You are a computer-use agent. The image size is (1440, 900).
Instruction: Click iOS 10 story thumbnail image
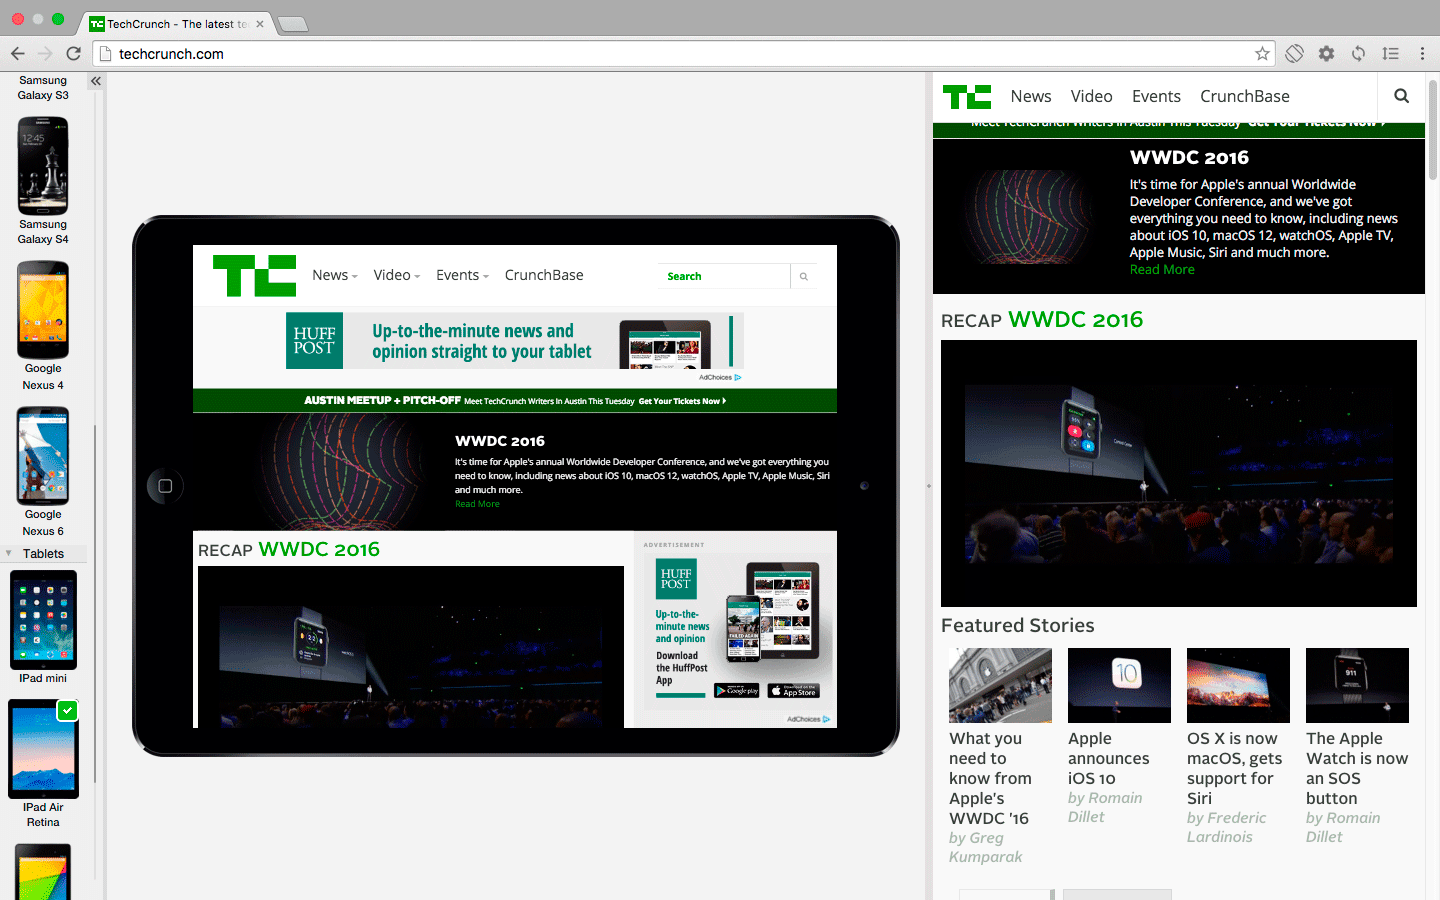tap(1119, 685)
